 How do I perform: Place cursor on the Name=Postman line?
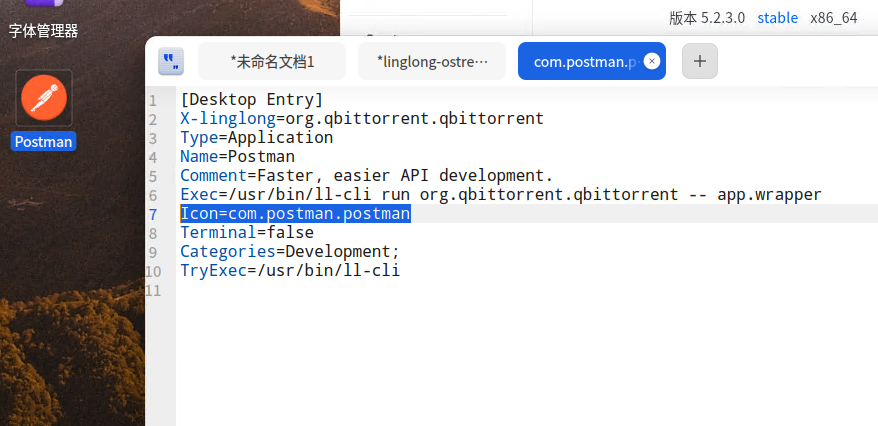tap(237, 156)
